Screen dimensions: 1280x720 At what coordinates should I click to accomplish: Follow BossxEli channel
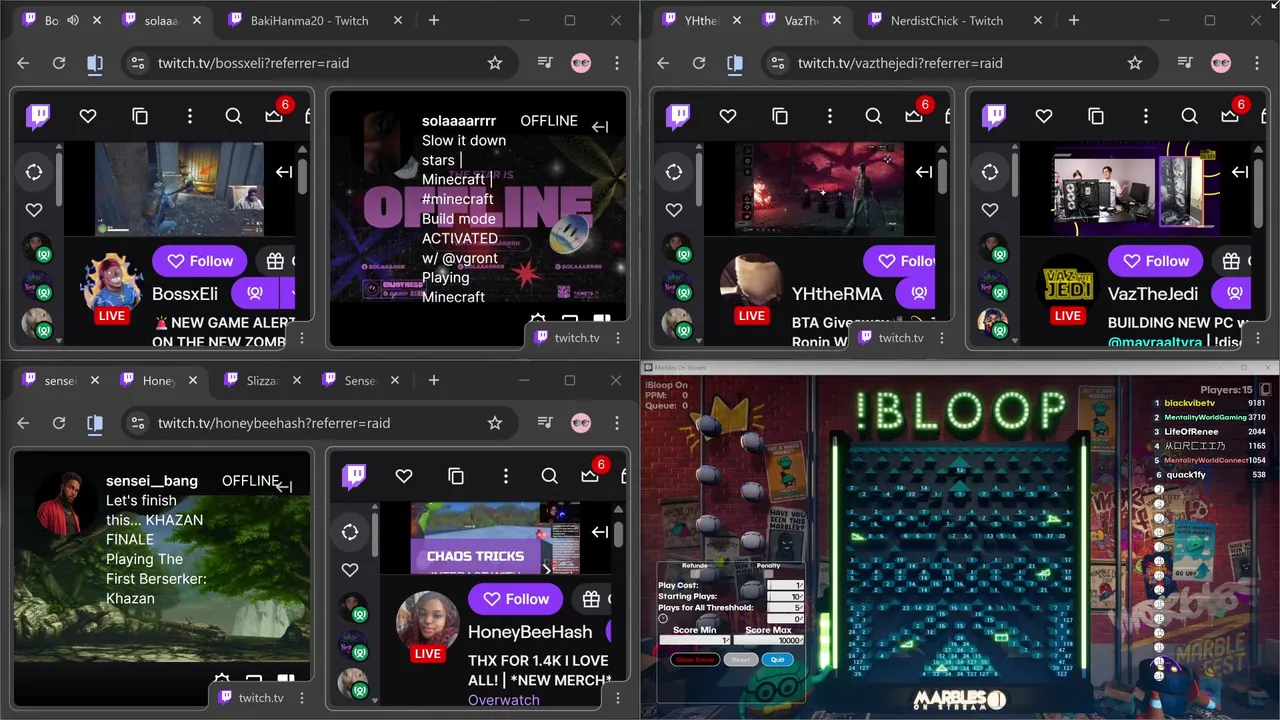200,261
